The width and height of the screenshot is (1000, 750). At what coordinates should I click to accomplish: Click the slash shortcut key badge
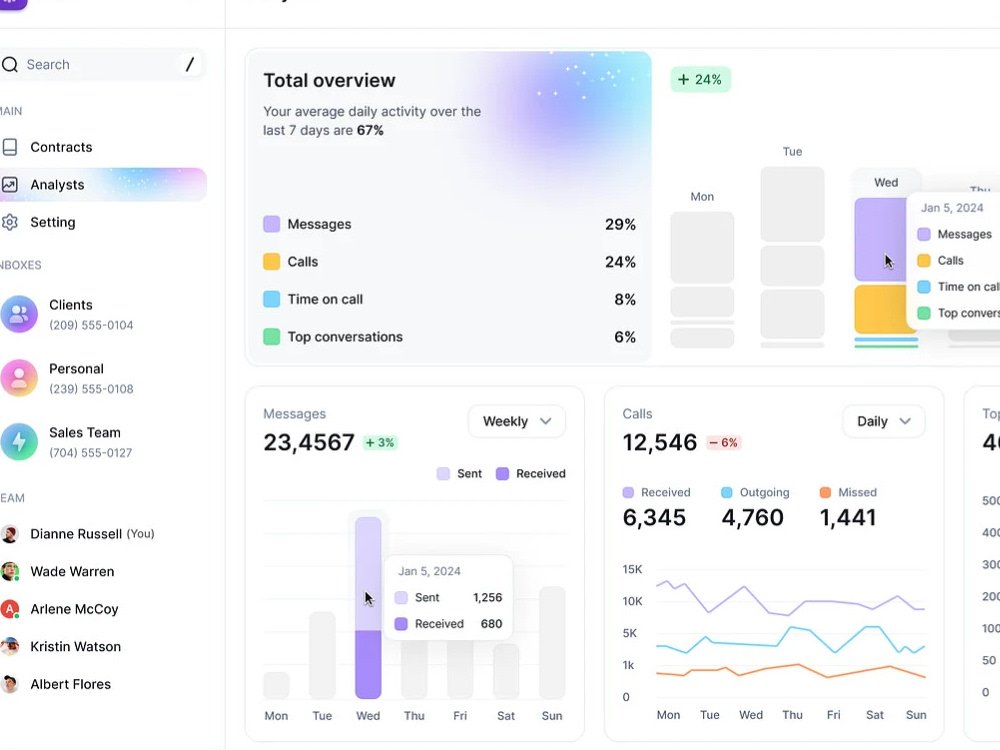point(189,64)
